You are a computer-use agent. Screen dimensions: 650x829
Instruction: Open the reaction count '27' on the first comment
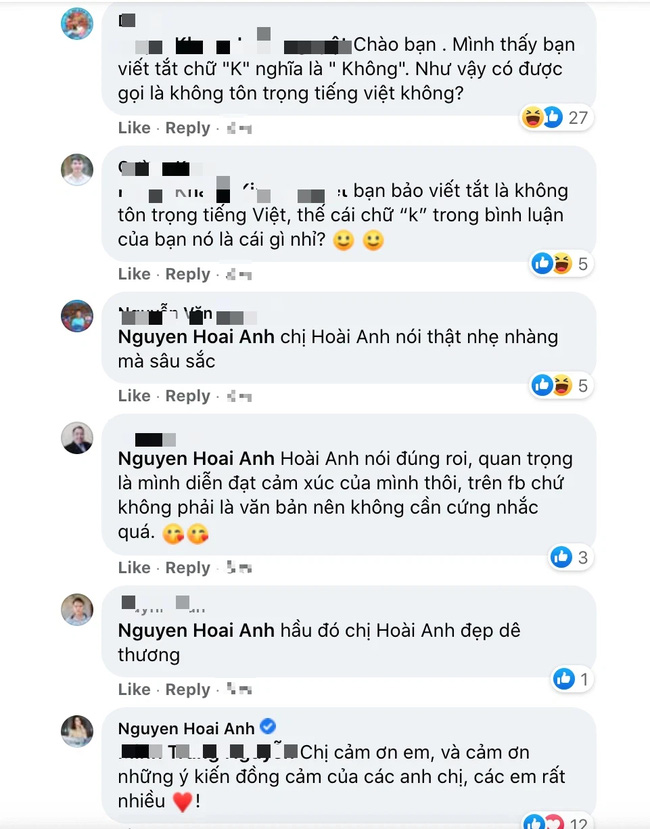576,118
